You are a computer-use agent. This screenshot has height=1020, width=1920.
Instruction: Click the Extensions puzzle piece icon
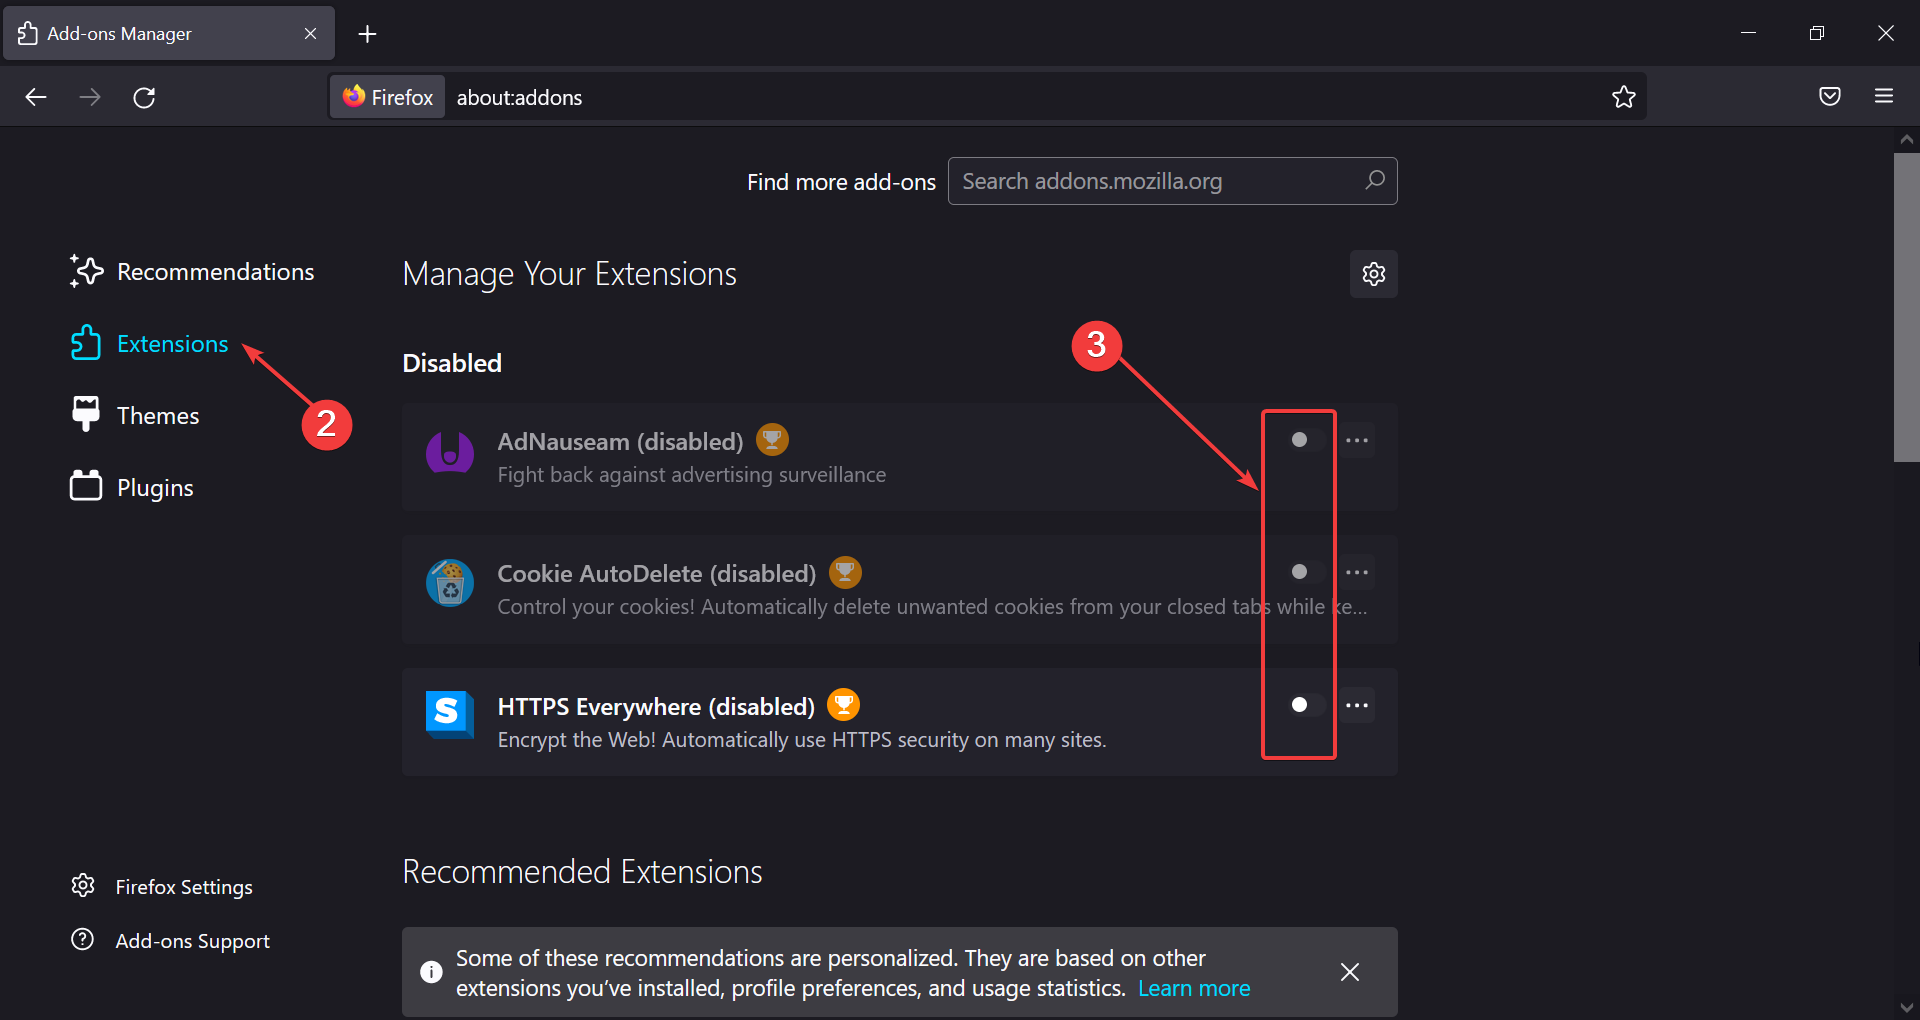click(x=86, y=343)
